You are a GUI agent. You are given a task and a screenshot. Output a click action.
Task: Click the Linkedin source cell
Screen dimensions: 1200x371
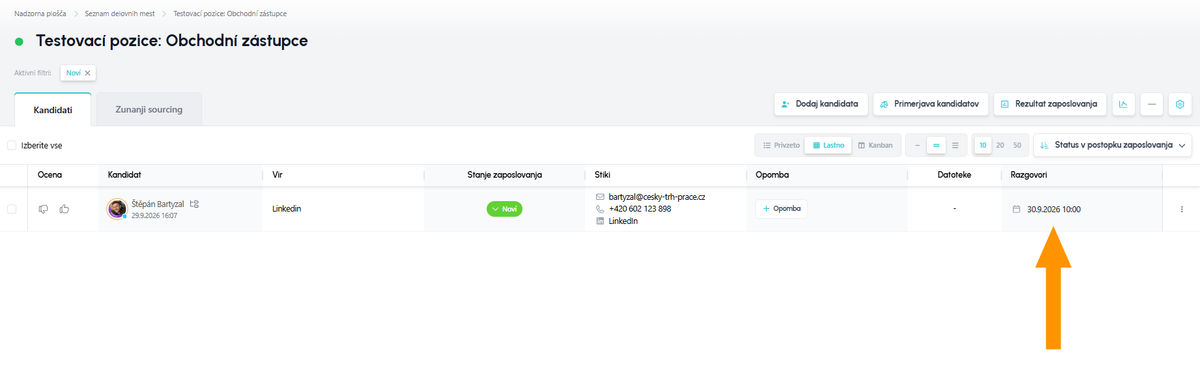pos(287,209)
